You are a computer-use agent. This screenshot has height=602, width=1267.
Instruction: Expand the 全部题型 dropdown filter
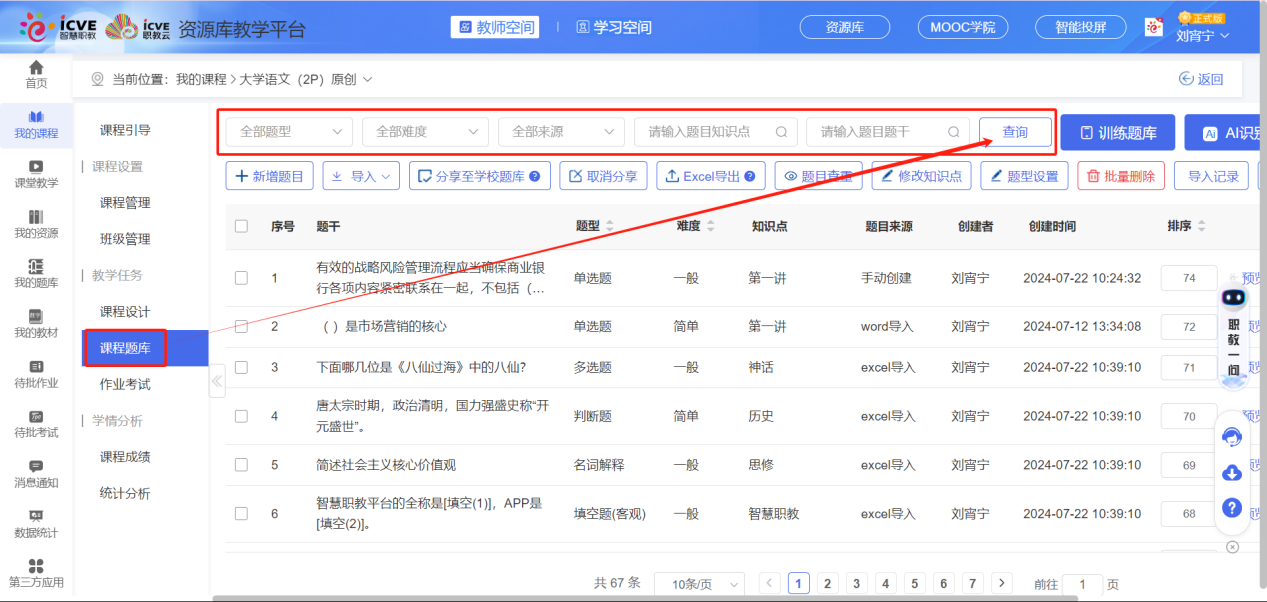[x=289, y=132]
